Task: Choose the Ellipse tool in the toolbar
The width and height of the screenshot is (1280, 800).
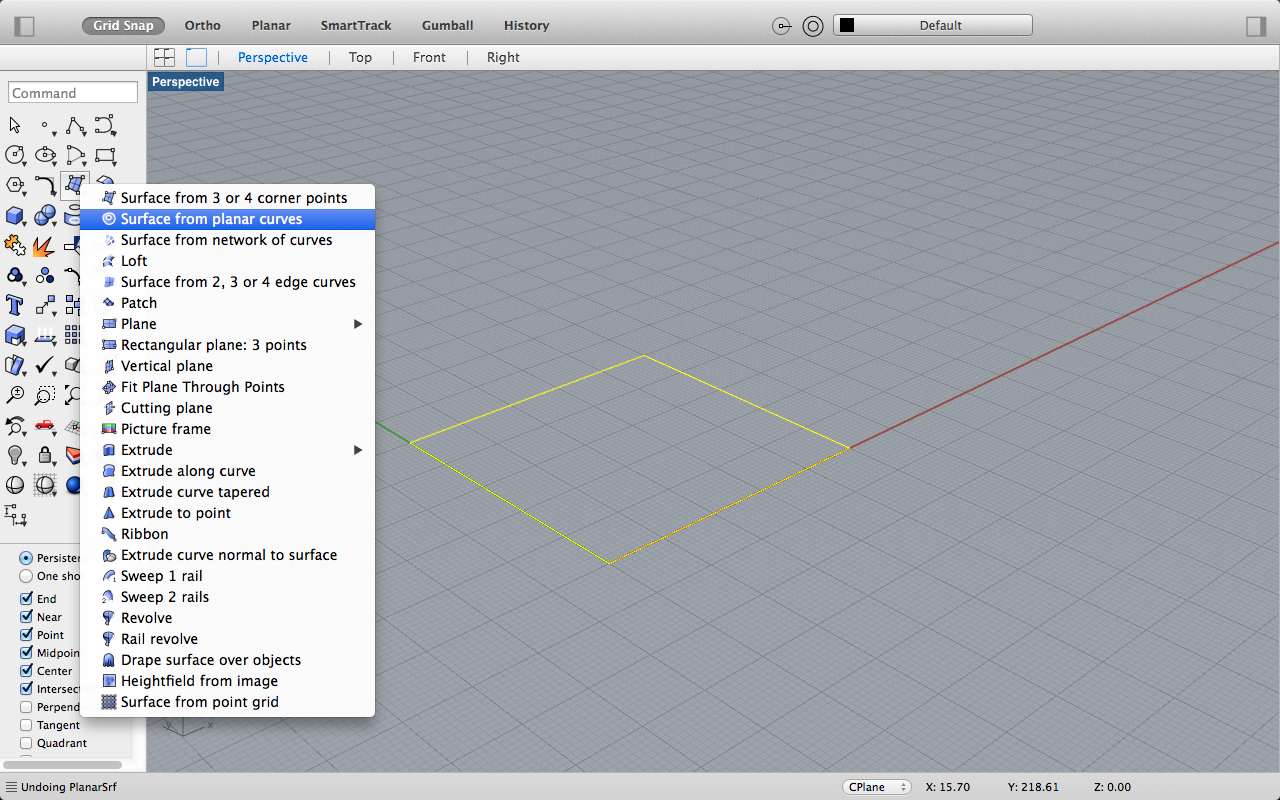Action: tap(45, 155)
